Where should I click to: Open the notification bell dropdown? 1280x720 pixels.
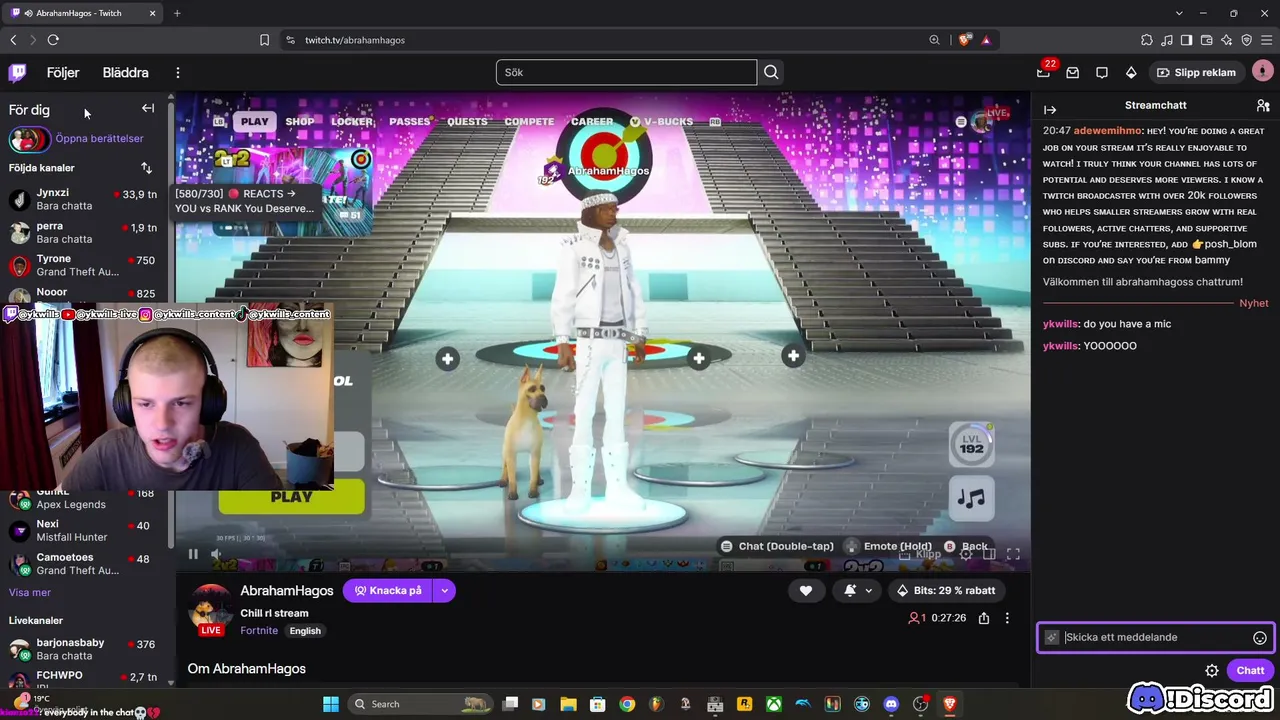[857, 591]
